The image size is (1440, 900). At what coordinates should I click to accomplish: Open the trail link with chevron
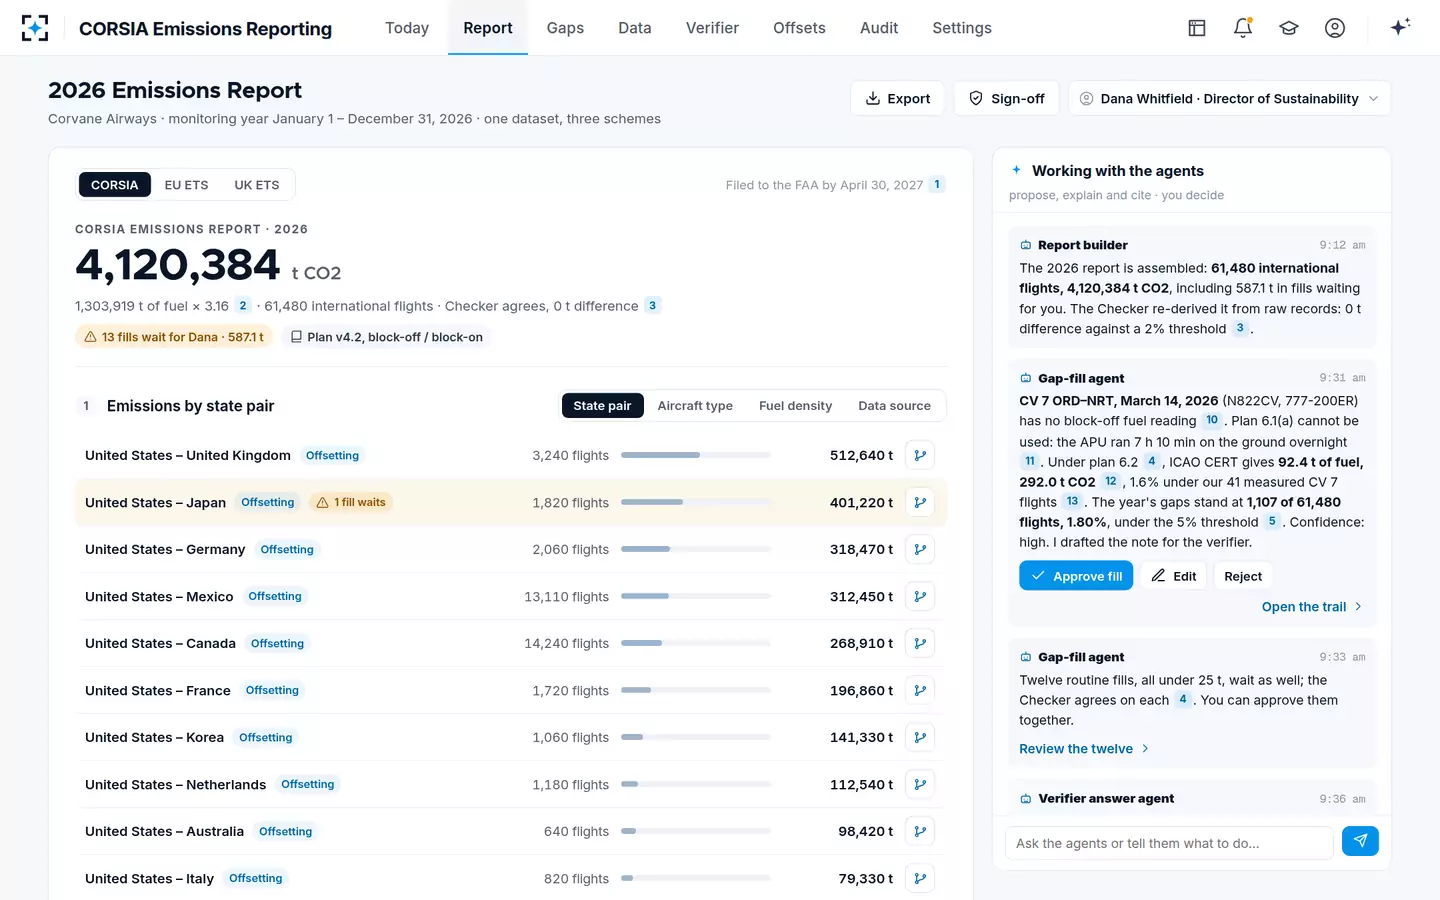[1312, 607]
